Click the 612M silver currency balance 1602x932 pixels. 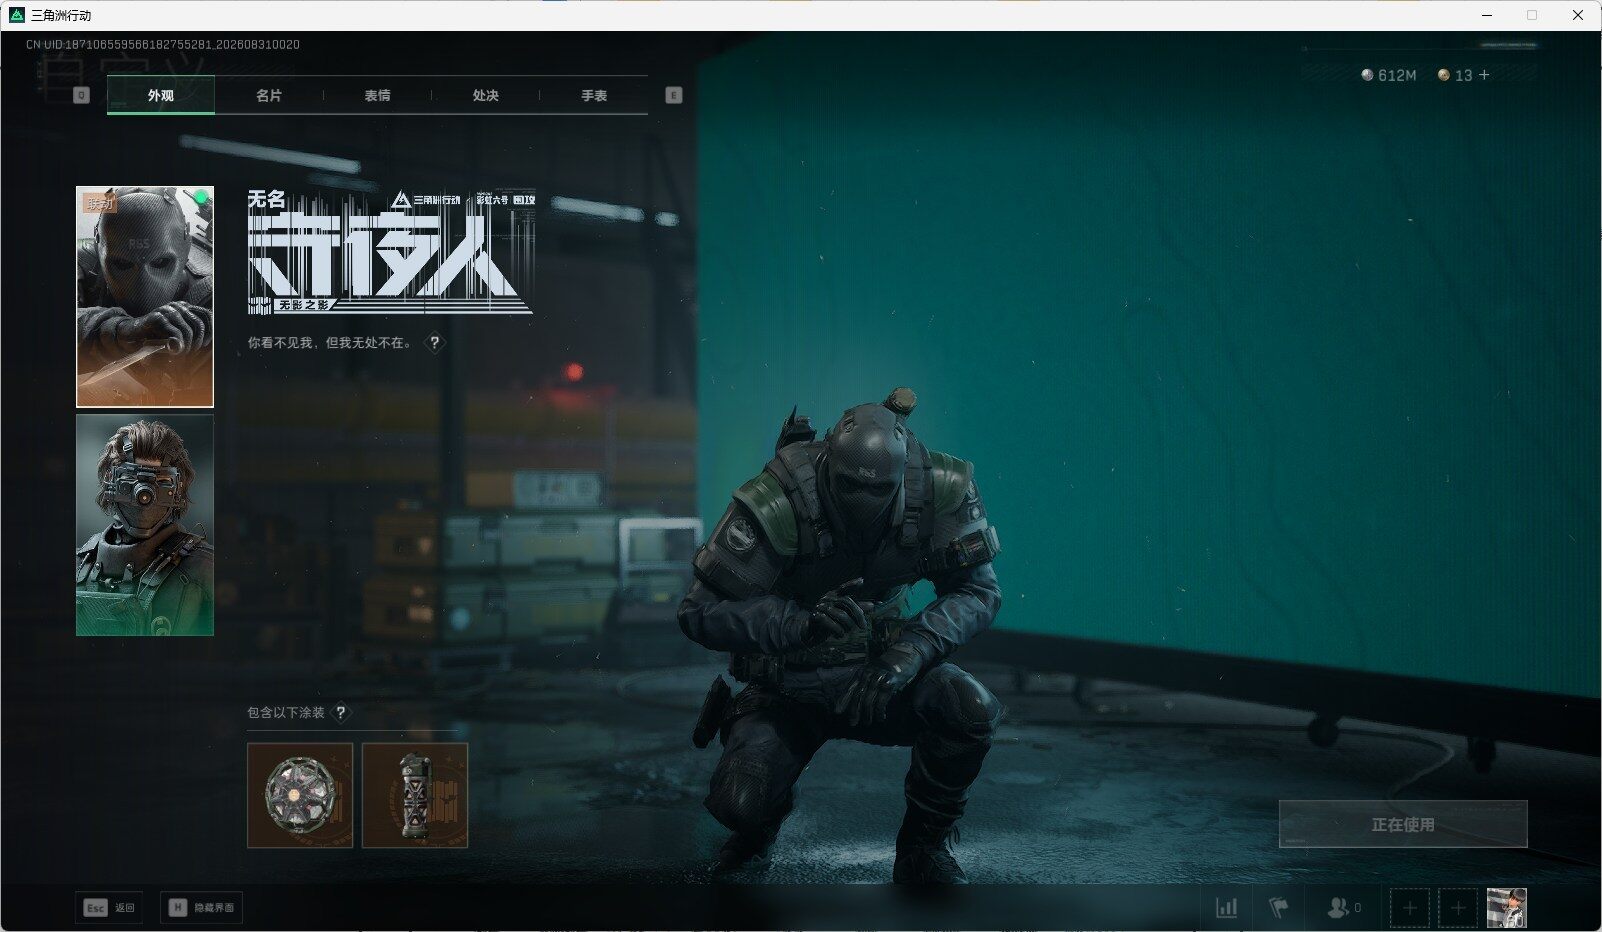1389,75
